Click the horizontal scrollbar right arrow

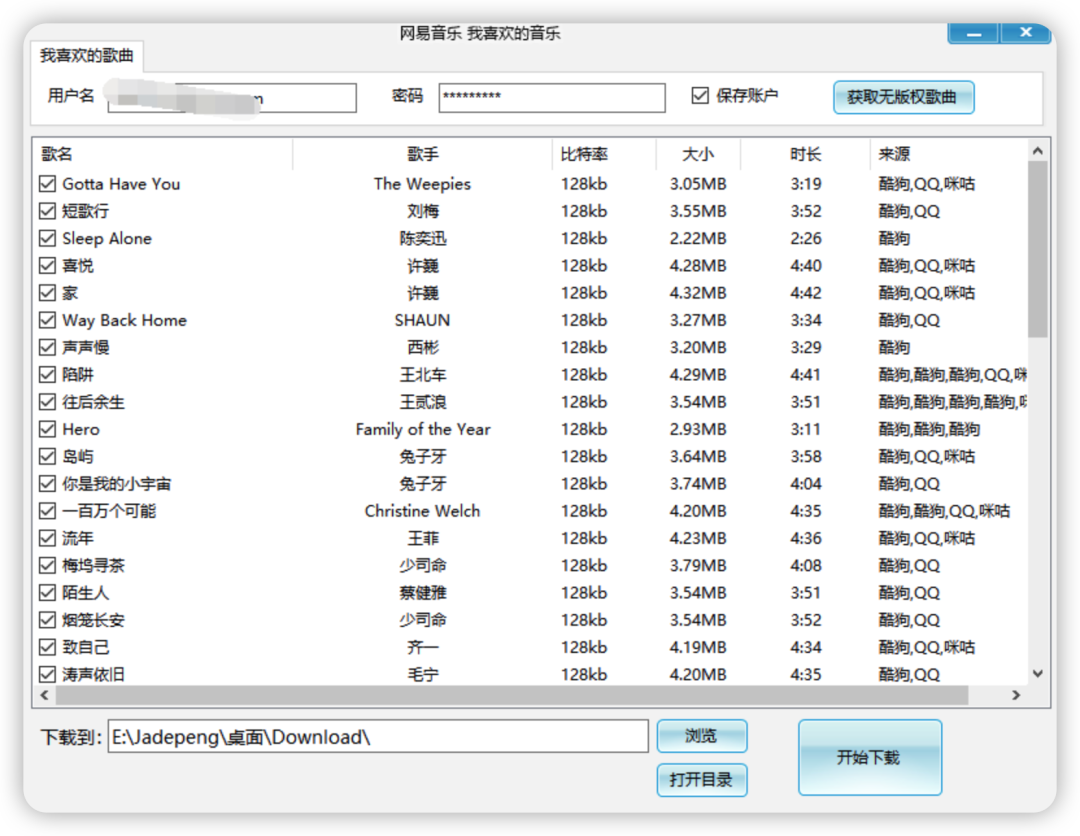pos(1018,695)
